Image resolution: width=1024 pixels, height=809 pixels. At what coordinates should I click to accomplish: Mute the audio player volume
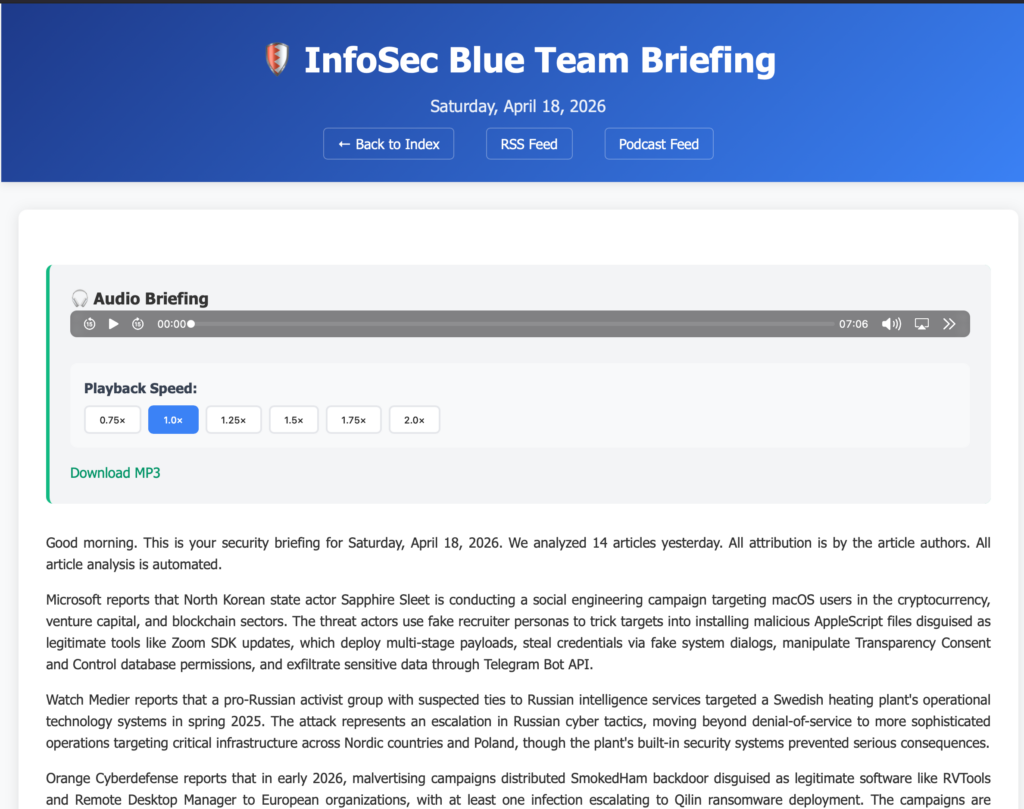(890, 324)
